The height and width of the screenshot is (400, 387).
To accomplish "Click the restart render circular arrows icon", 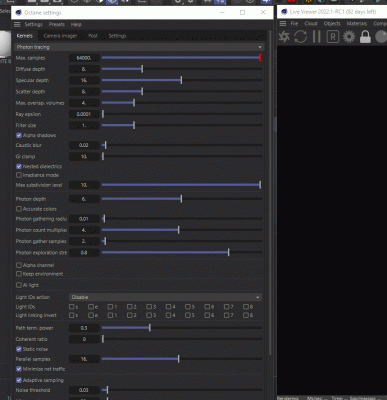I will pos(300,37).
